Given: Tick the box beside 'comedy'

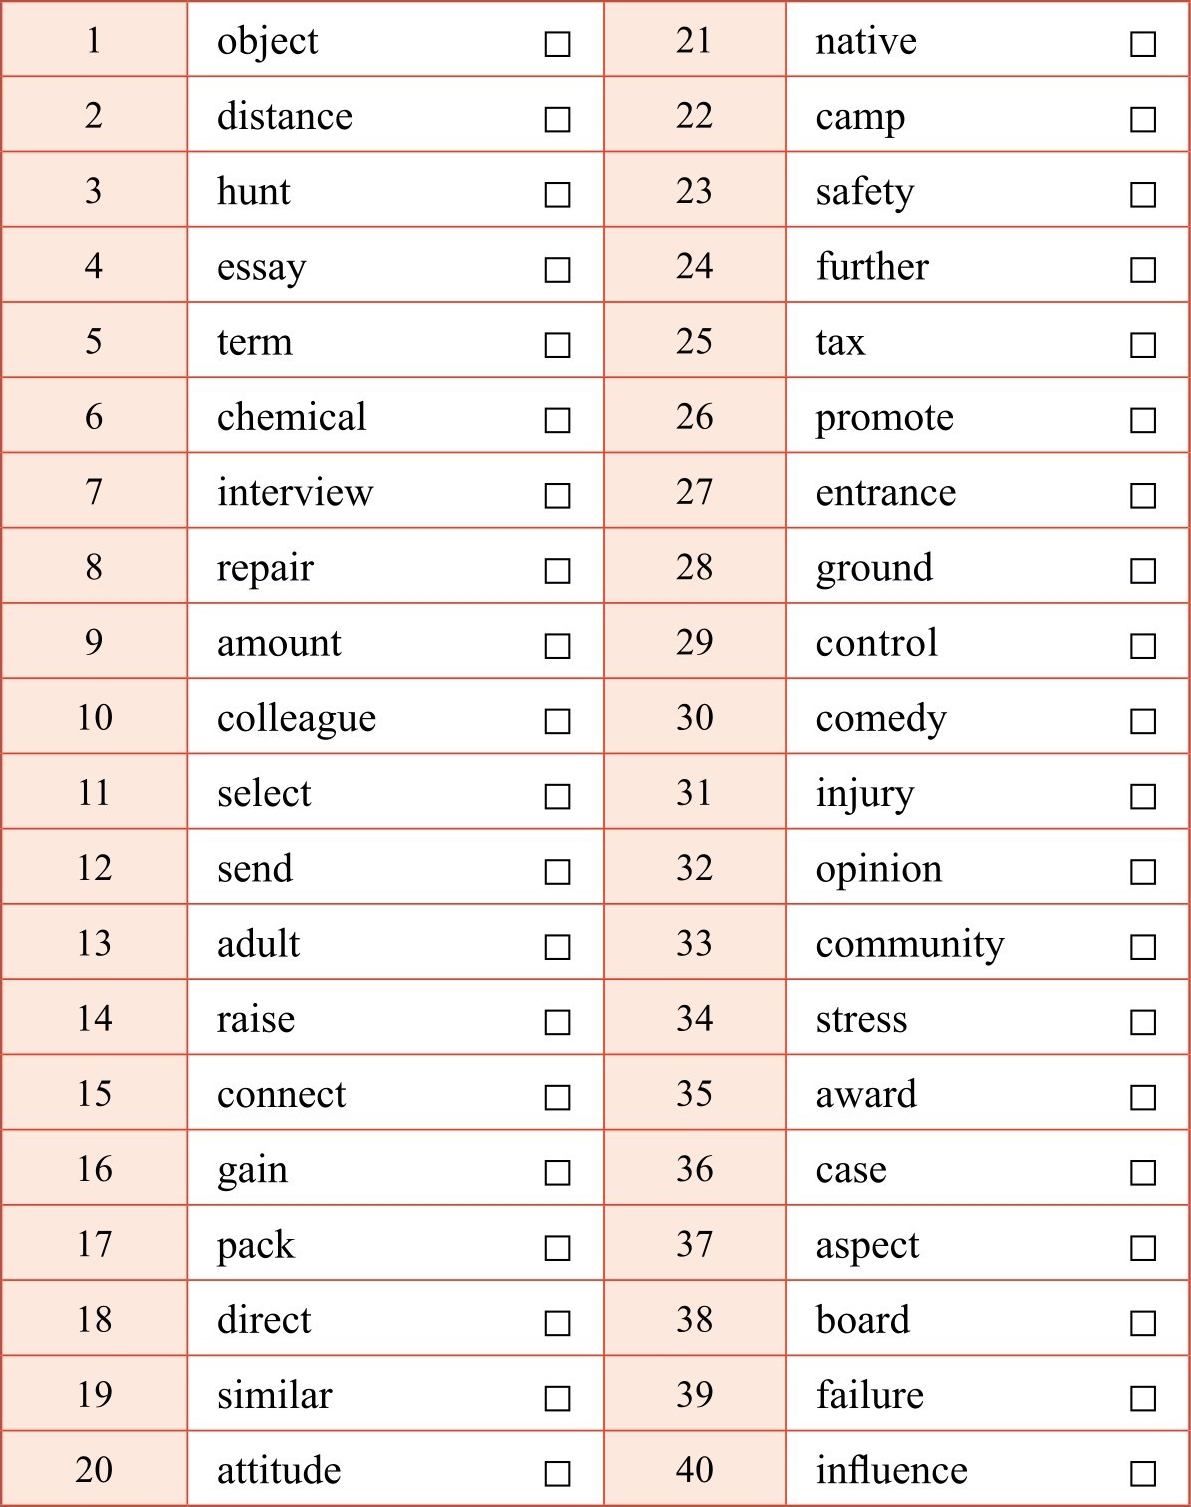Looking at the screenshot, I should (x=1143, y=721).
